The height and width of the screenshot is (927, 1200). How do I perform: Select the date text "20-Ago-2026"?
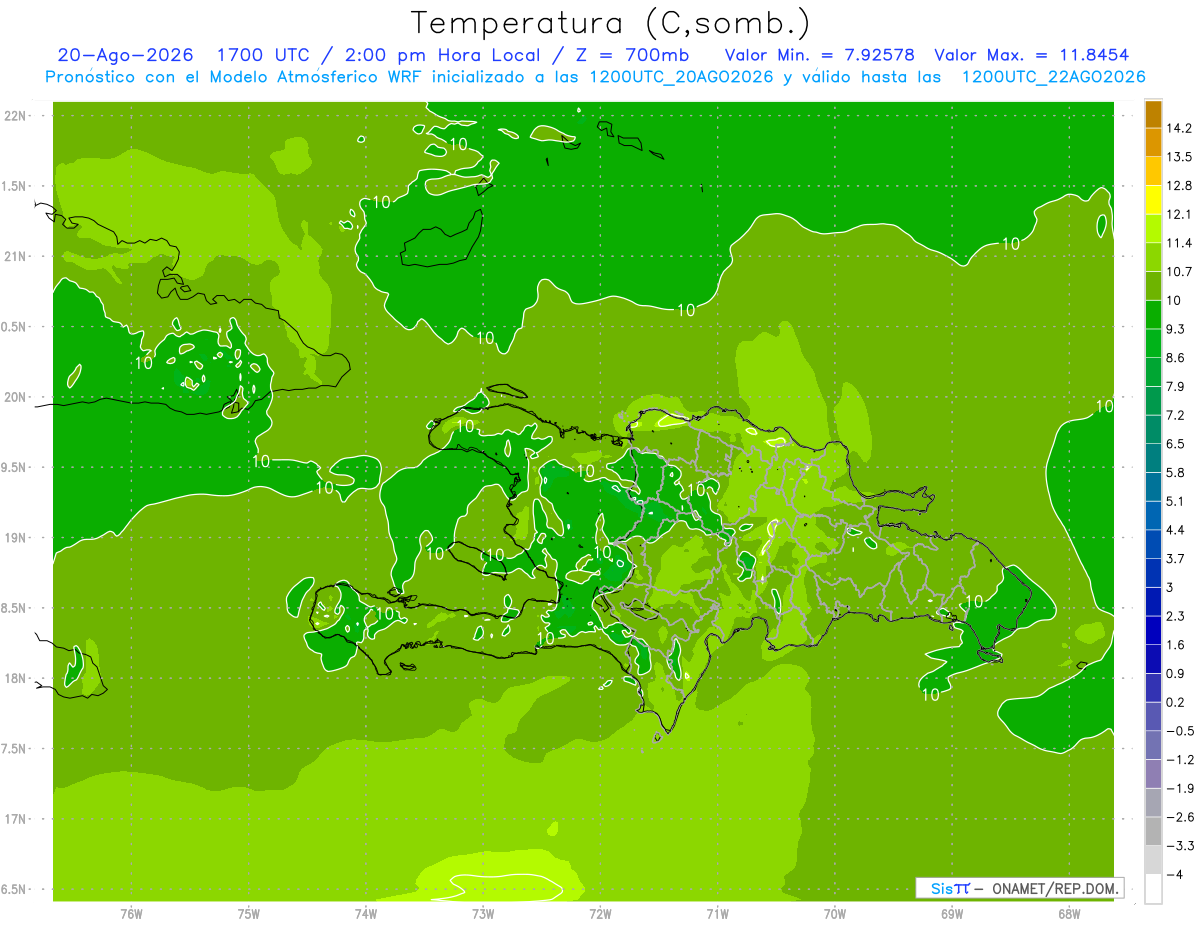tap(125, 55)
